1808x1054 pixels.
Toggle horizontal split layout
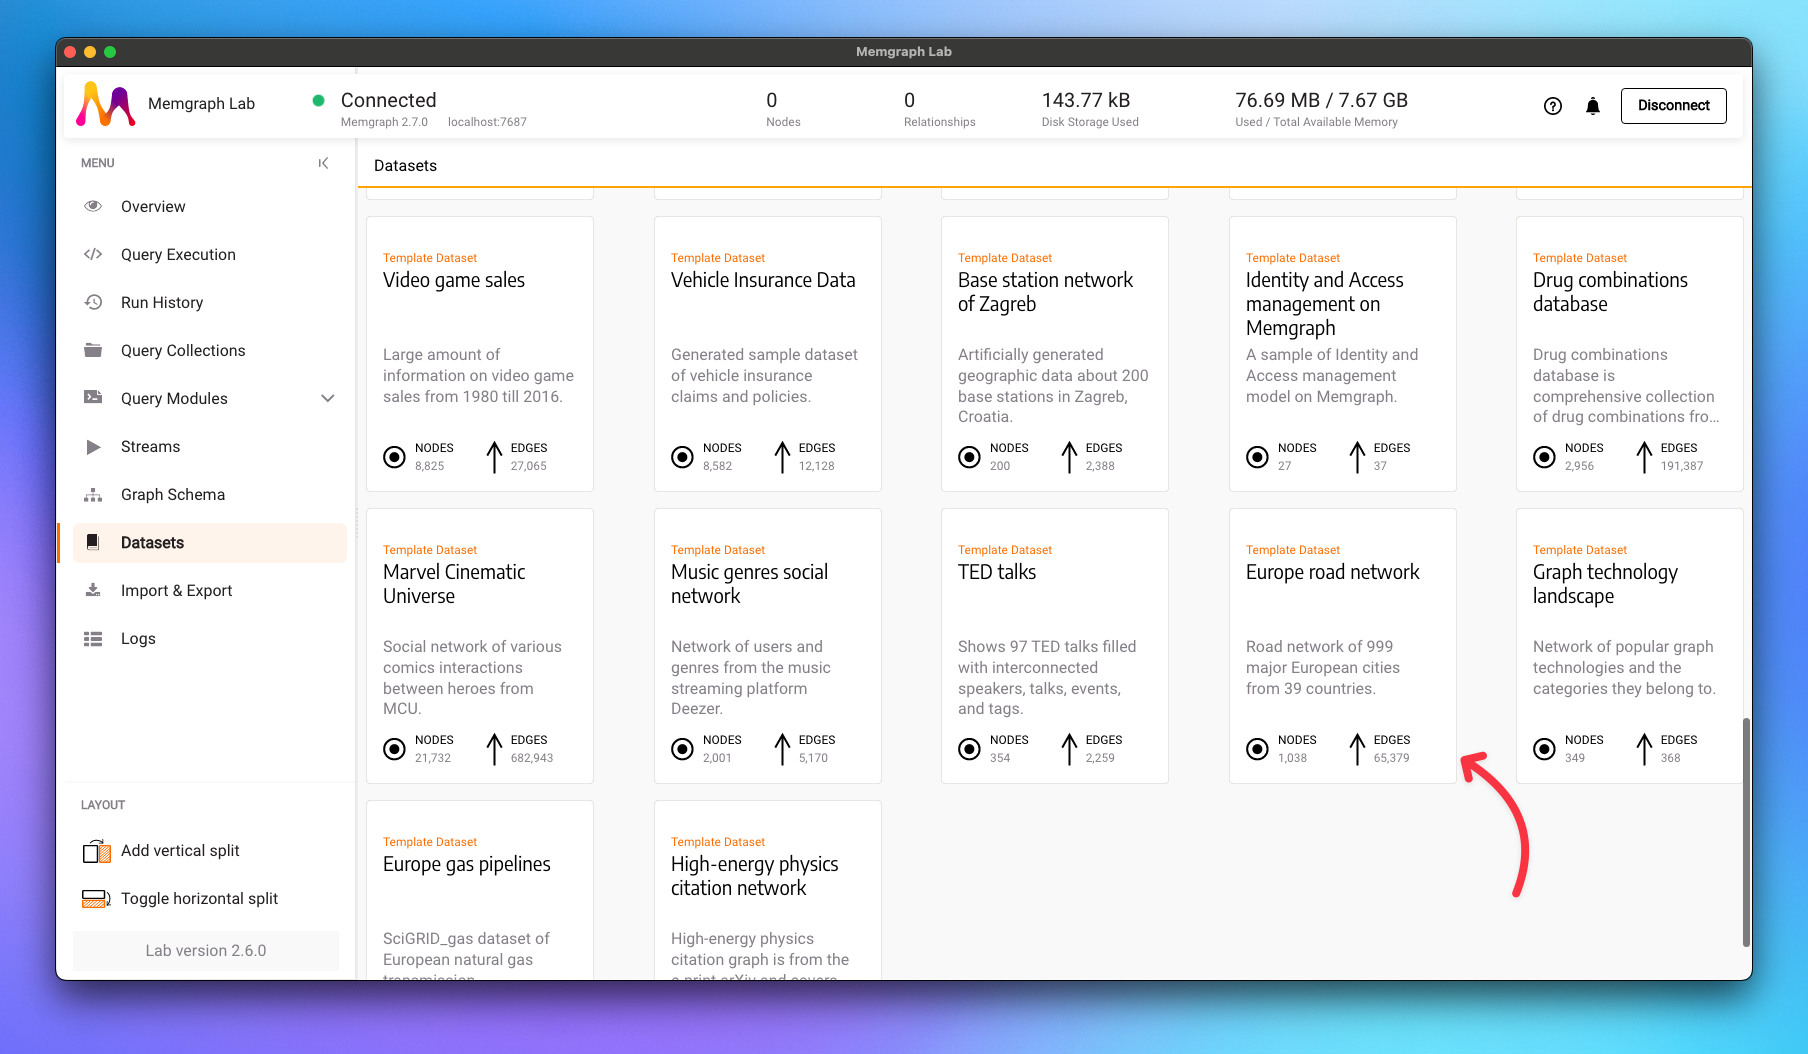[199, 899]
